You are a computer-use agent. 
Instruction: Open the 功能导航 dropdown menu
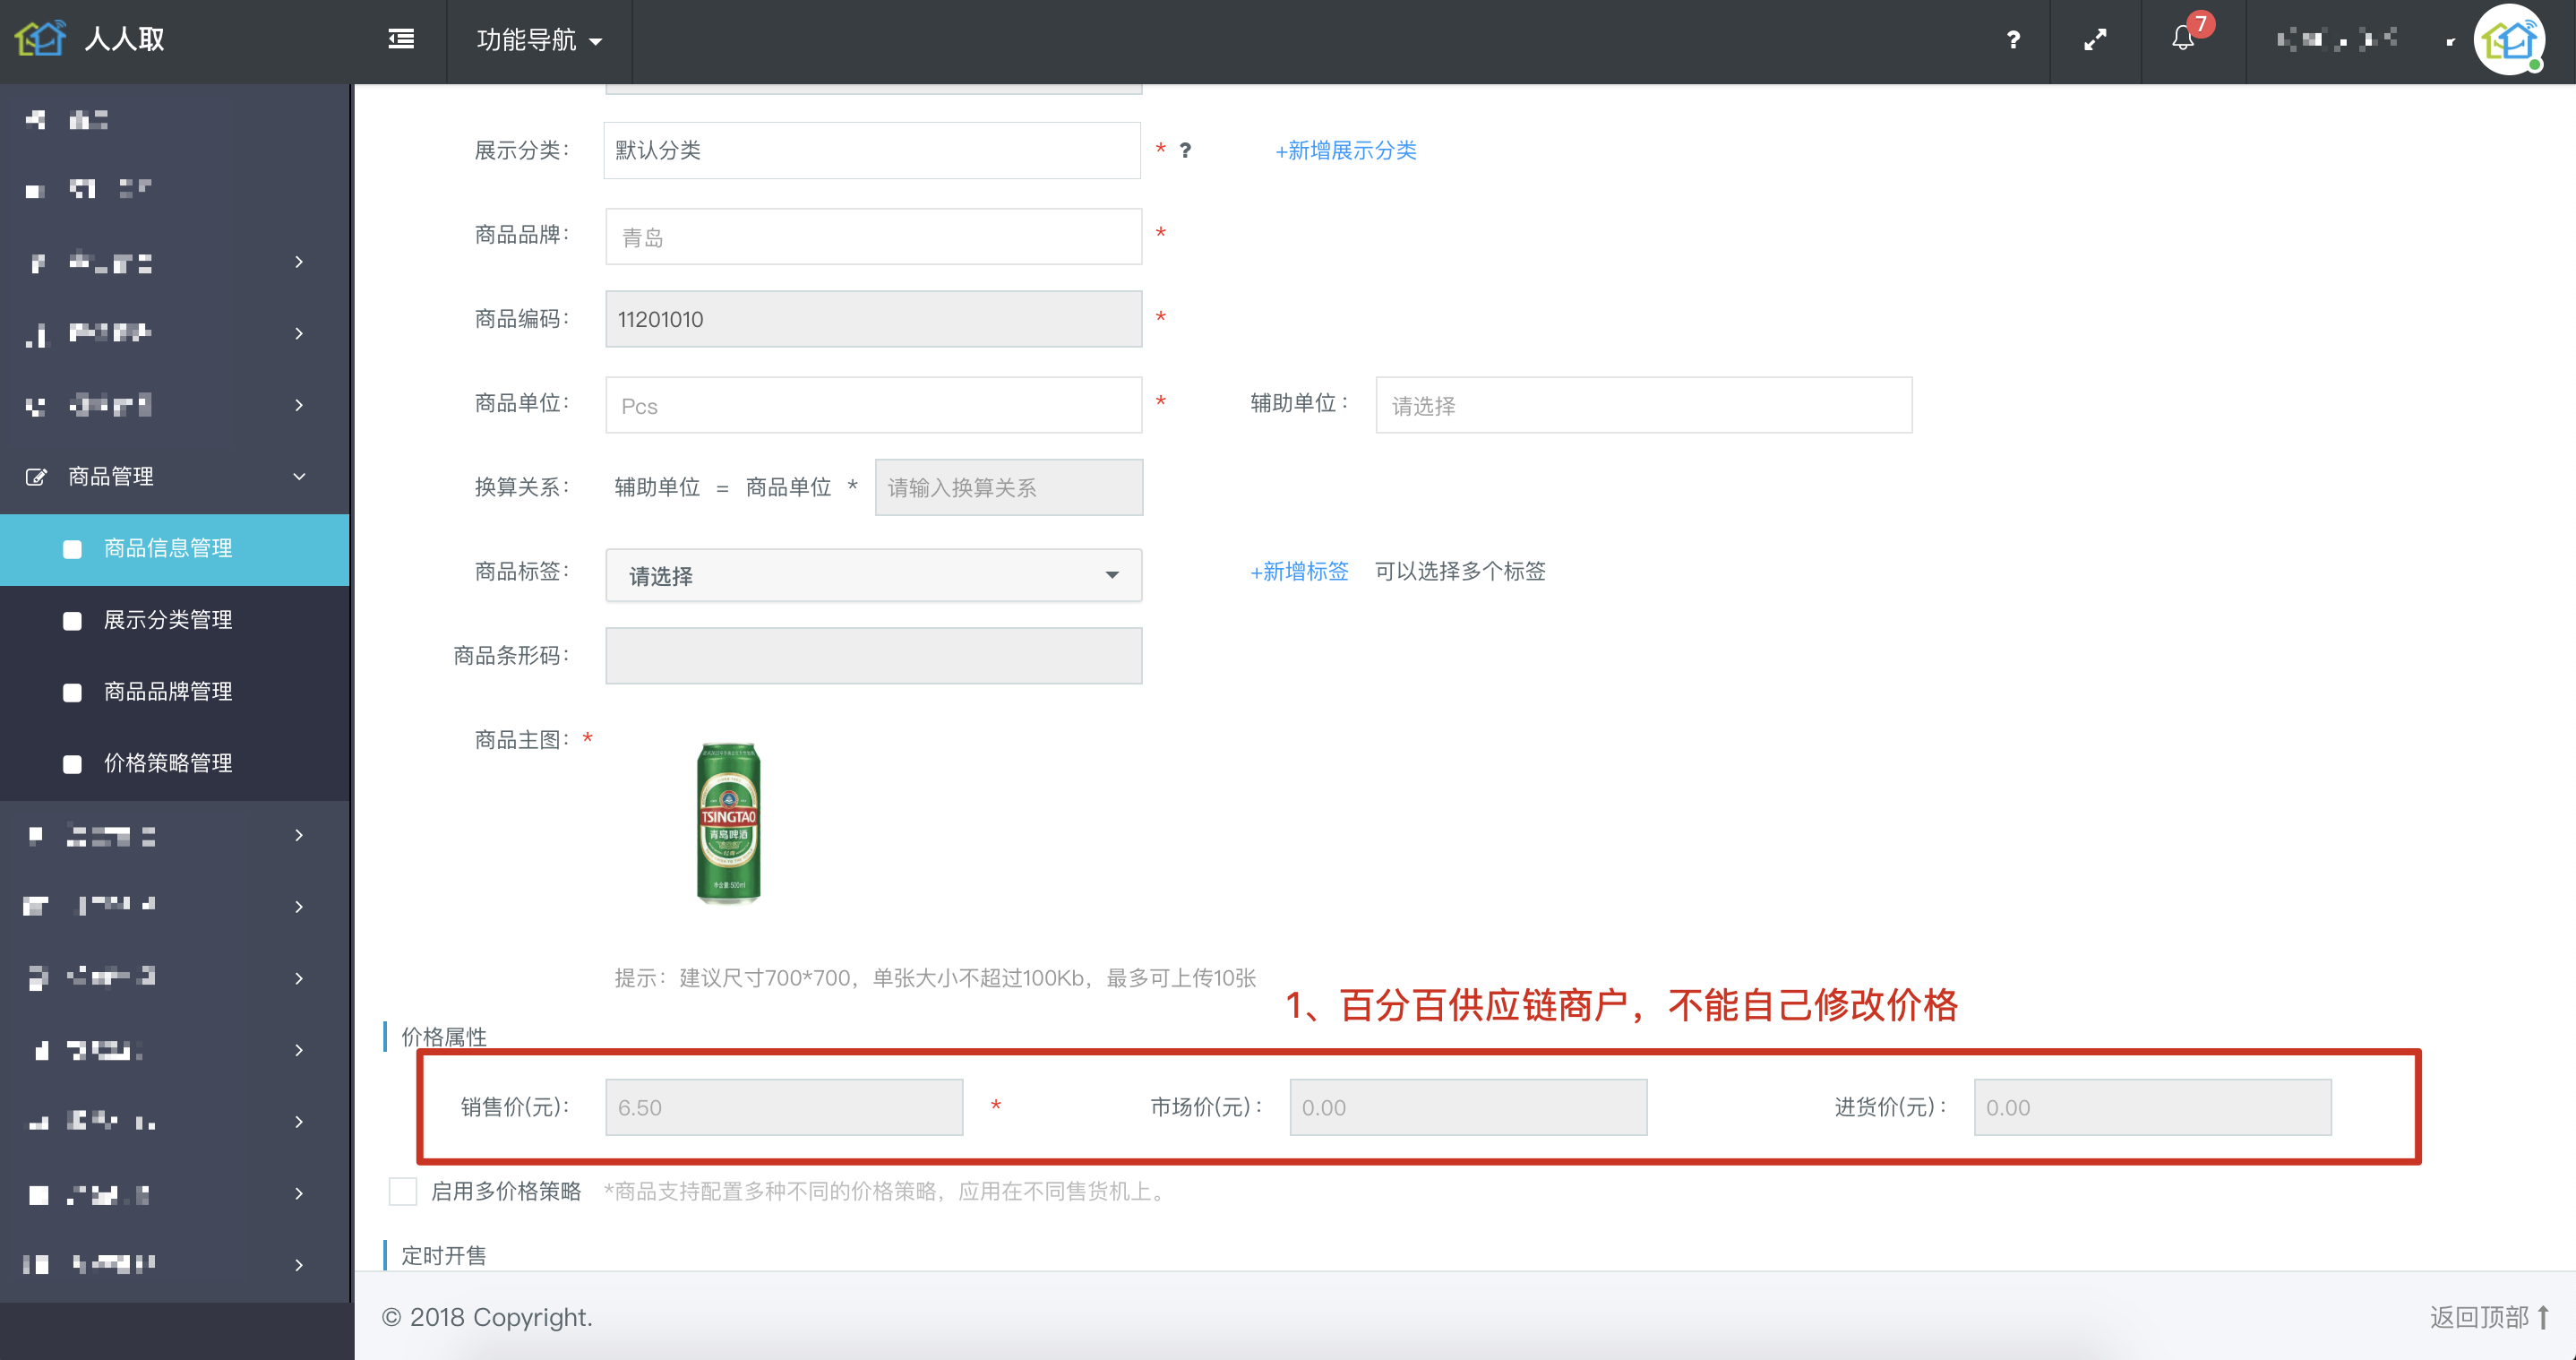tap(540, 40)
